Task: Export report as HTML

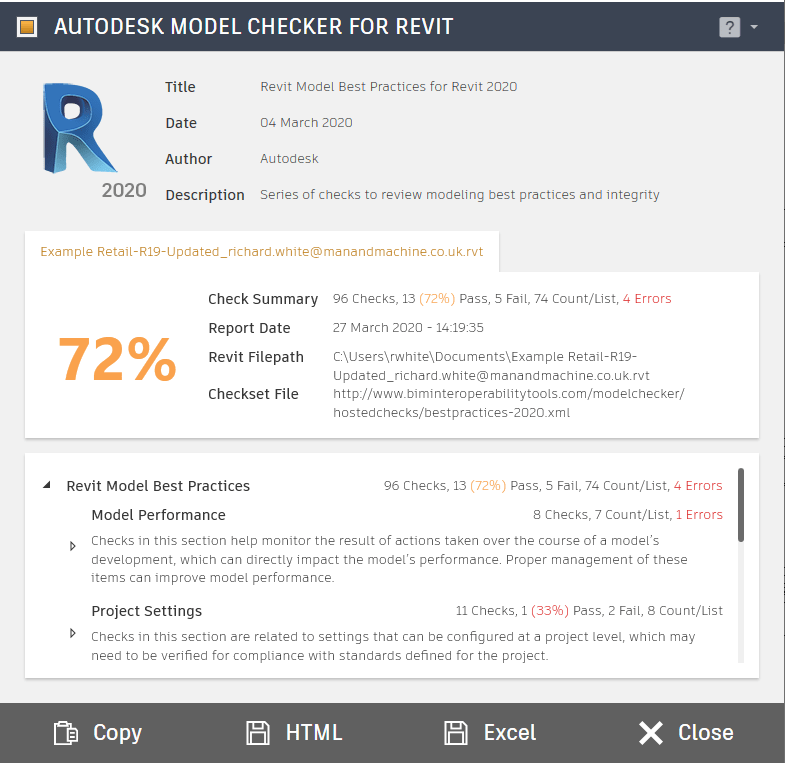Action: click(x=294, y=733)
